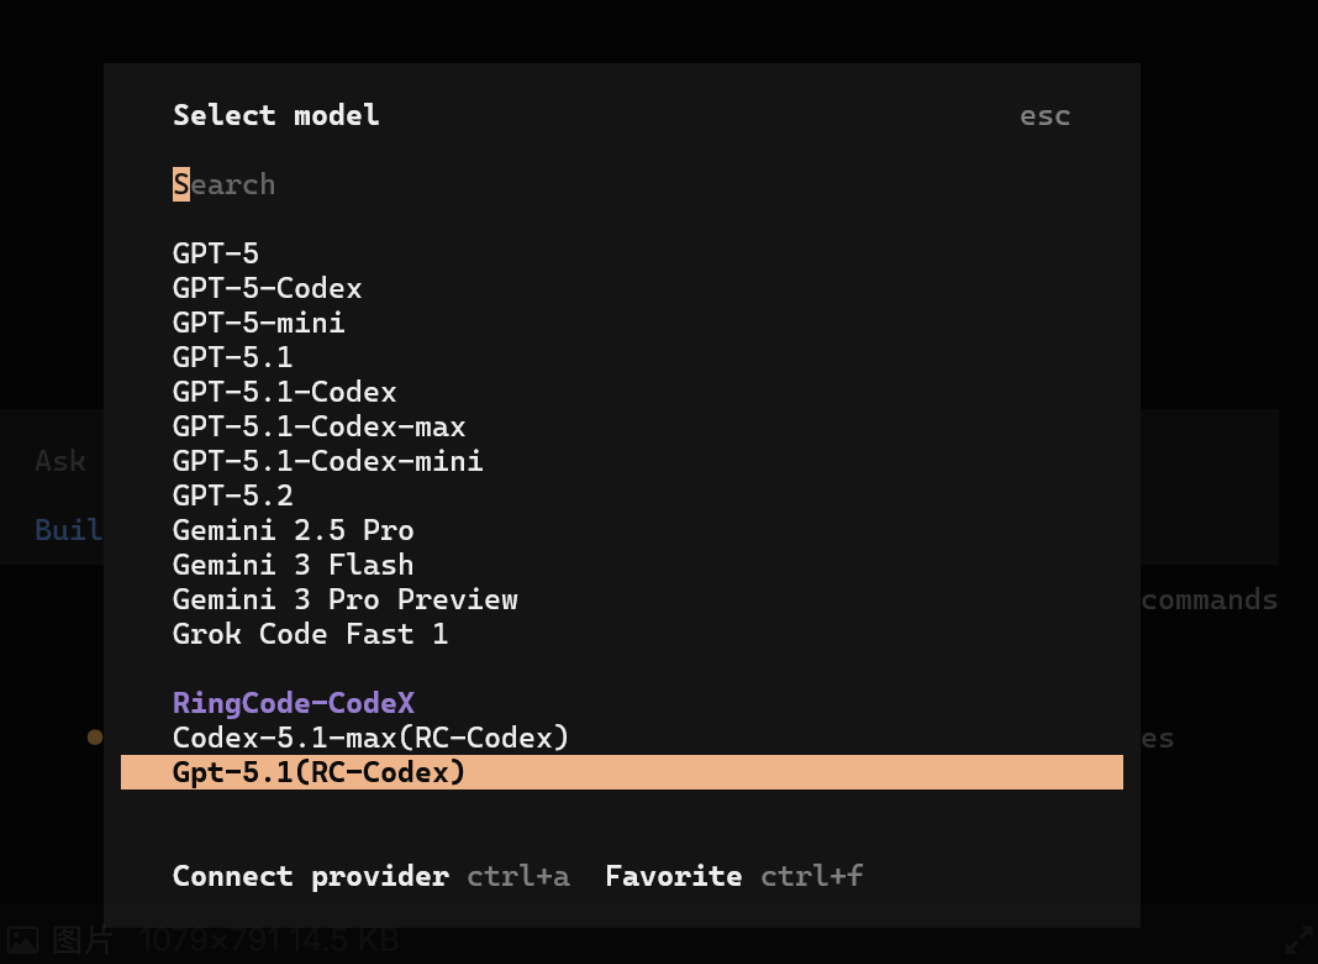The width and height of the screenshot is (1318, 964).
Task: Select GPT-5-Codex from the model list
Action: 267,288
